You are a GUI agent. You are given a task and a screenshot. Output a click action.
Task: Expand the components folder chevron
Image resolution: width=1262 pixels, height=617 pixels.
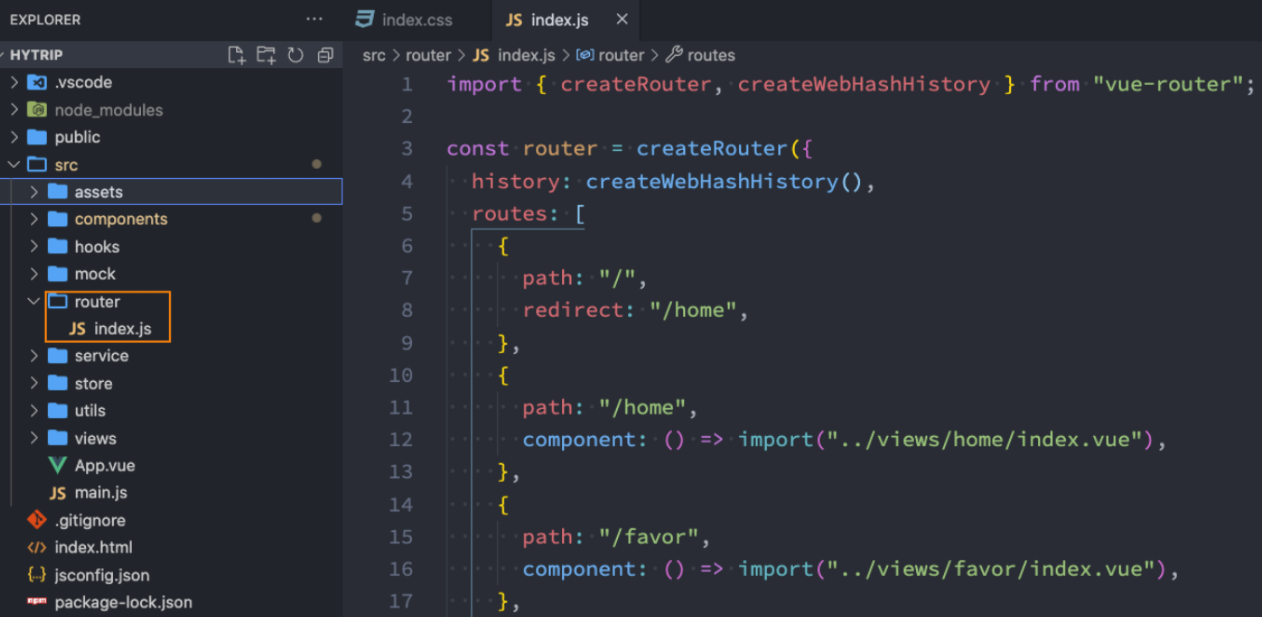[34, 219]
